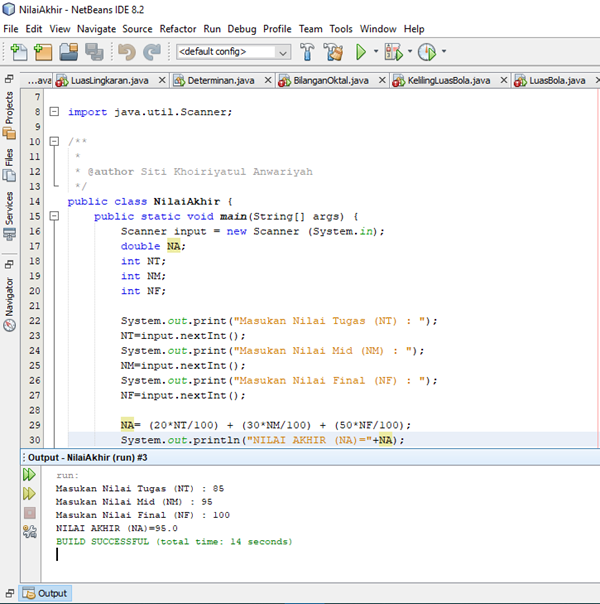This screenshot has height=604, width=600.
Task: Re-run the program from Output panel
Action: coord(29,475)
